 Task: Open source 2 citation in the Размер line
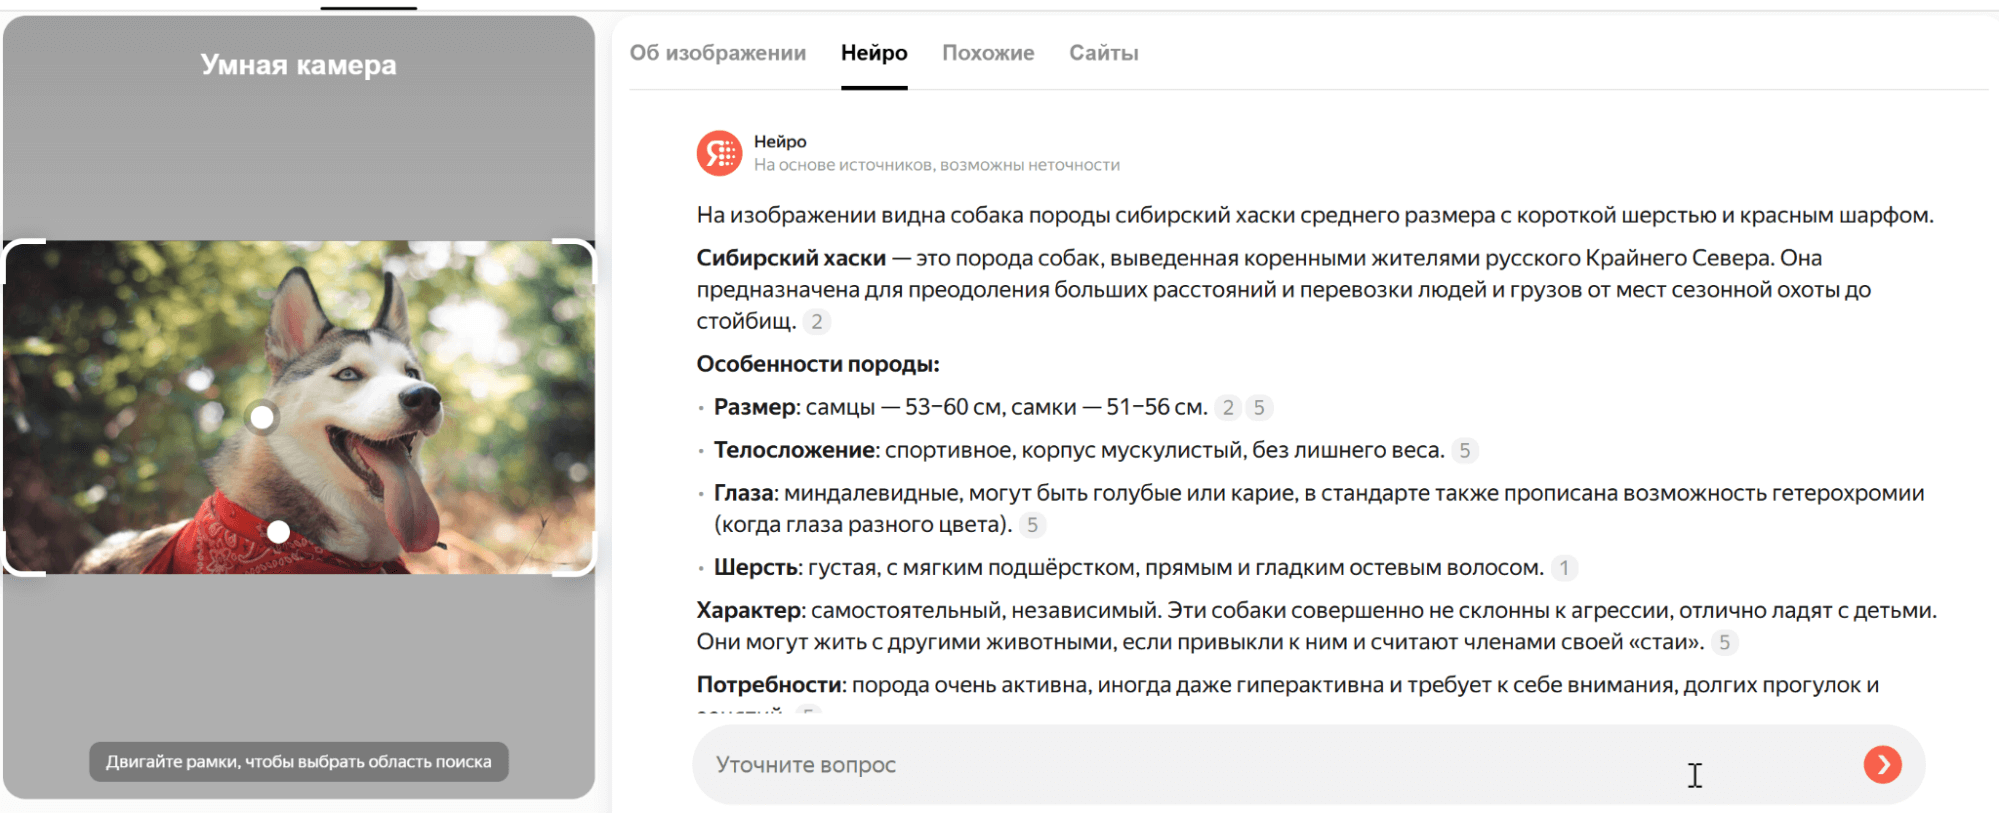click(x=1228, y=408)
